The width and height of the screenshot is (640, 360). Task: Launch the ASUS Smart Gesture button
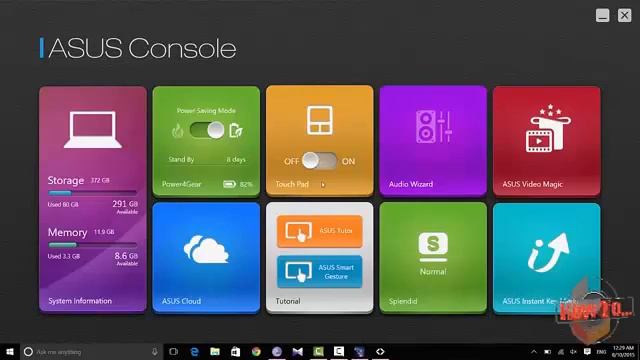(x=320, y=272)
